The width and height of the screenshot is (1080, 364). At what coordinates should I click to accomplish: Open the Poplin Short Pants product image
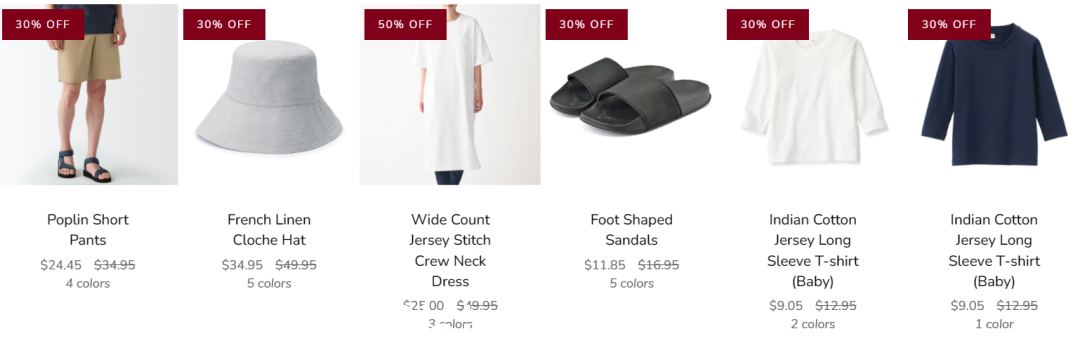pos(88,94)
